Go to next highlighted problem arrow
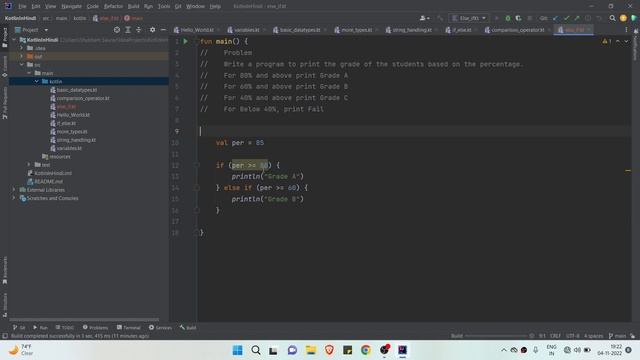The width and height of the screenshot is (640, 360). (x=626, y=41)
